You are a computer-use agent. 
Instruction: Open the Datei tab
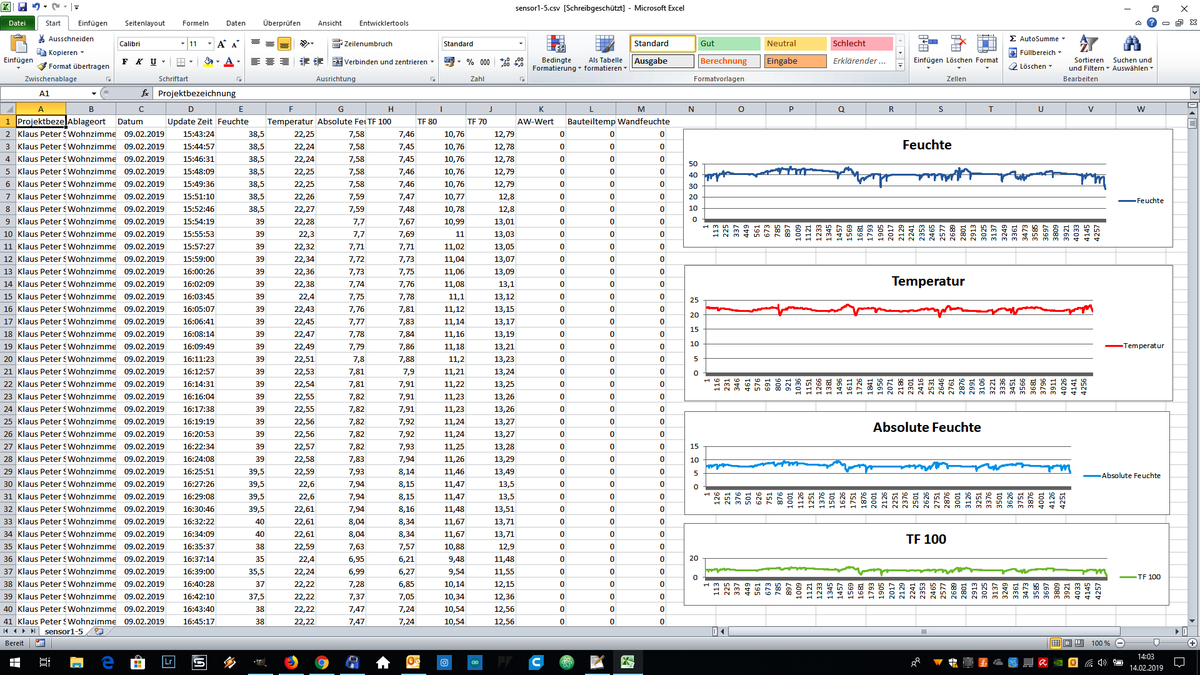point(17,22)
